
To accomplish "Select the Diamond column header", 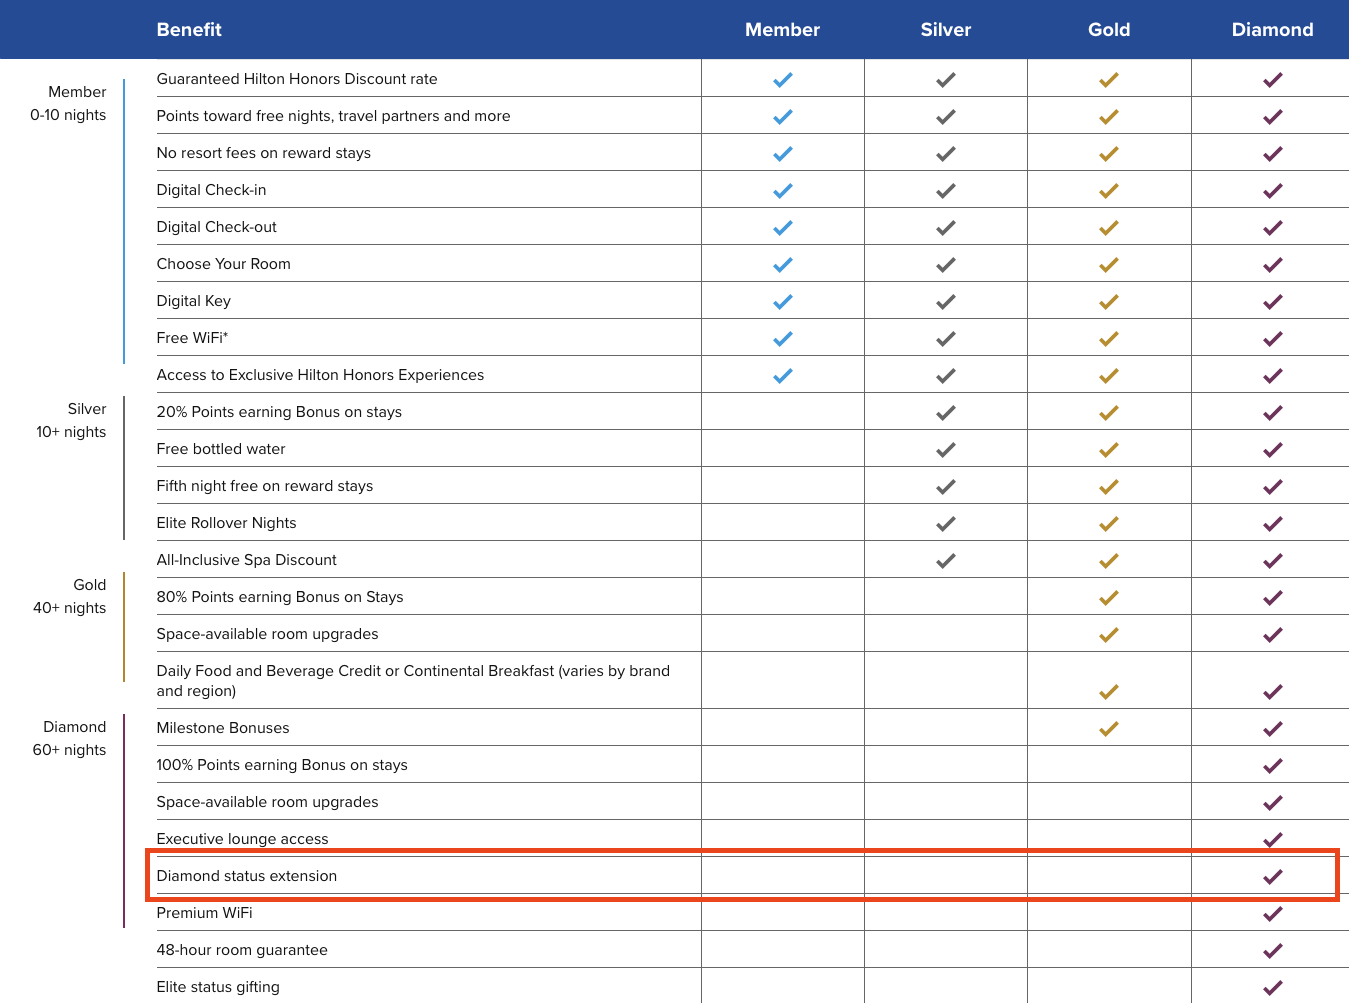I will pos(1272,30).
